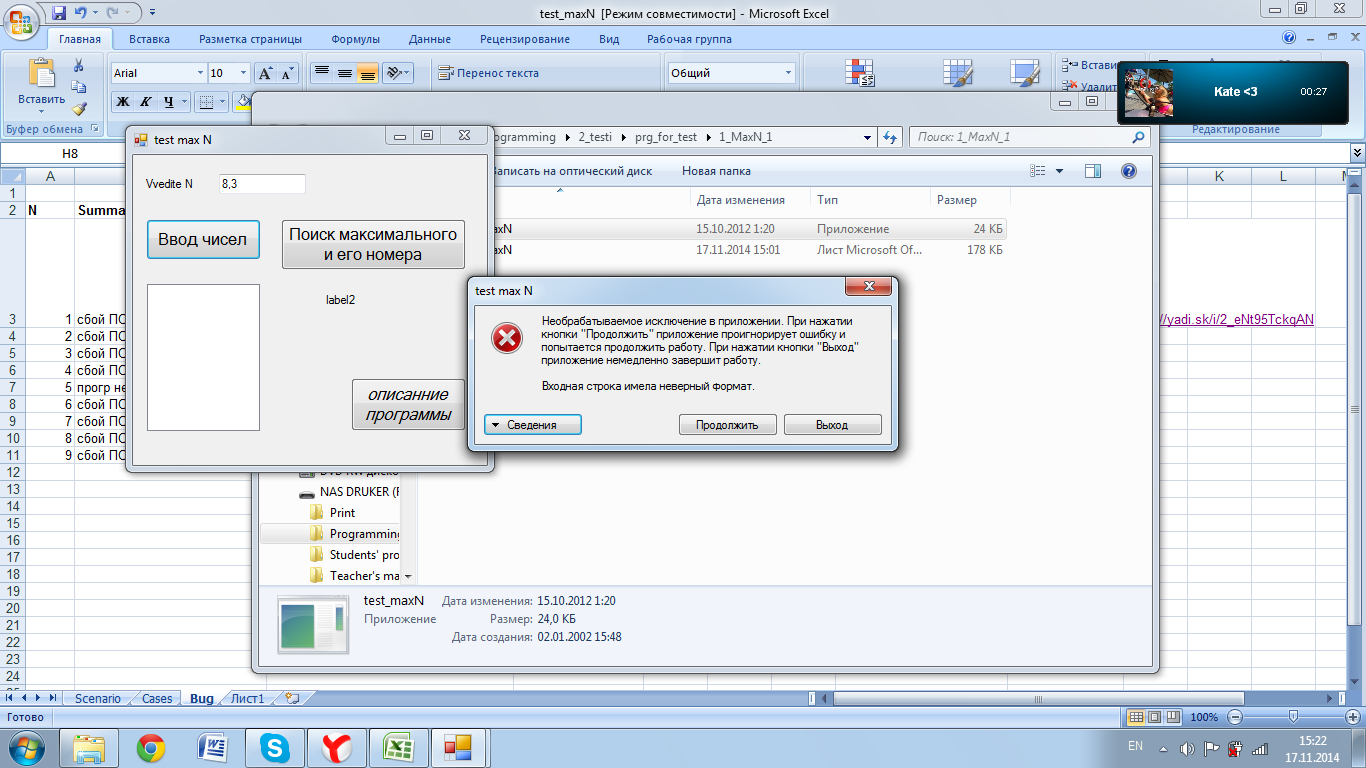The width and height of the screenshot is (1366, 768).
Task: Open the Общий number format dropdown
Action: click(x=732, y=73)
